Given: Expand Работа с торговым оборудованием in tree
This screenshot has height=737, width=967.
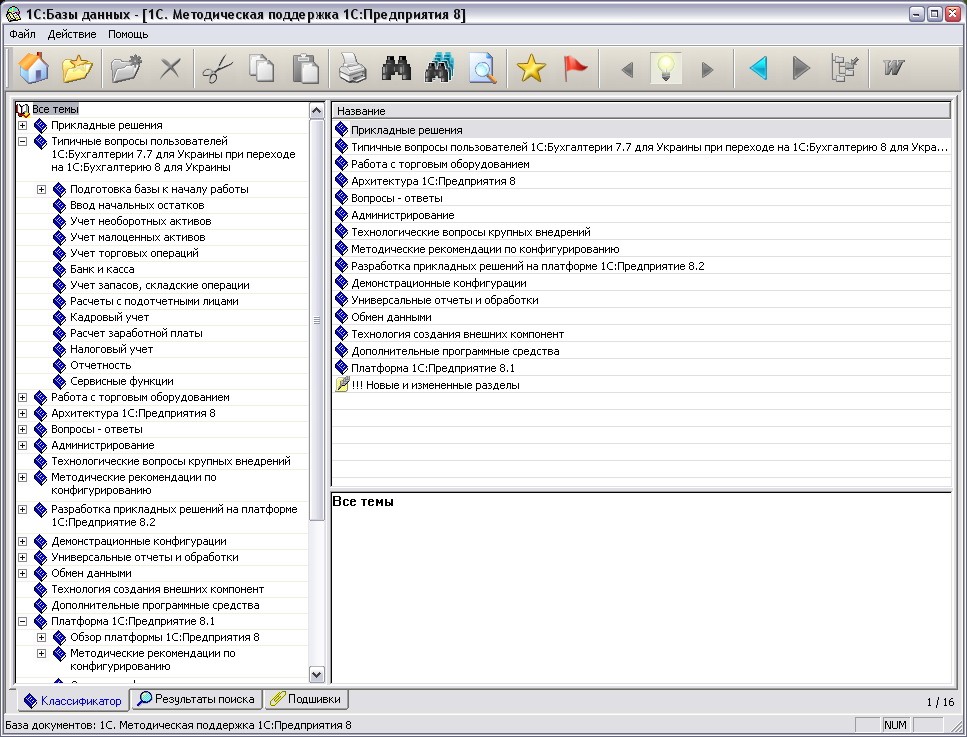Looking at the screenshot, I should pyautogui.click(x=23, y=397).
